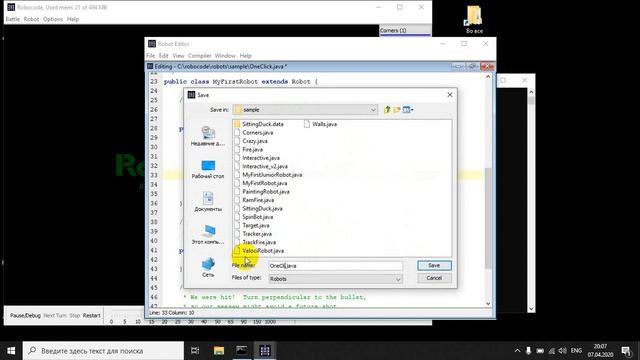Open Options menu in Robocode window
This screenshot has width=640, height=360.
[53, 19]
